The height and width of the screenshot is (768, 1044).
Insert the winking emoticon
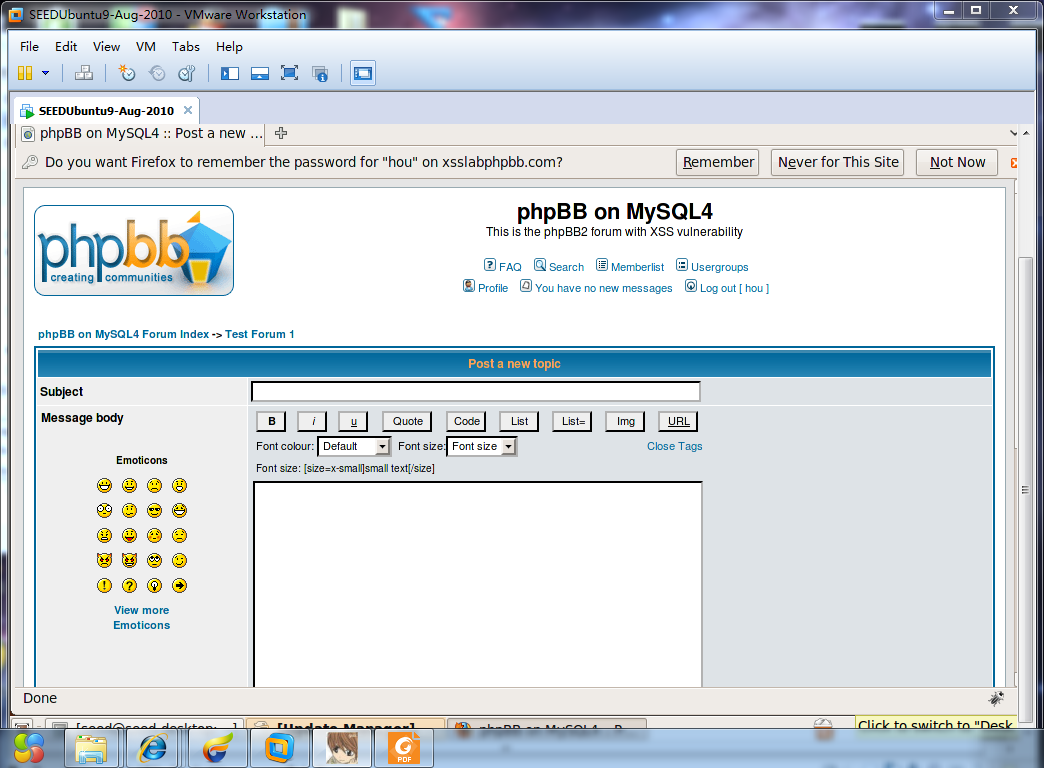point(179,560)
